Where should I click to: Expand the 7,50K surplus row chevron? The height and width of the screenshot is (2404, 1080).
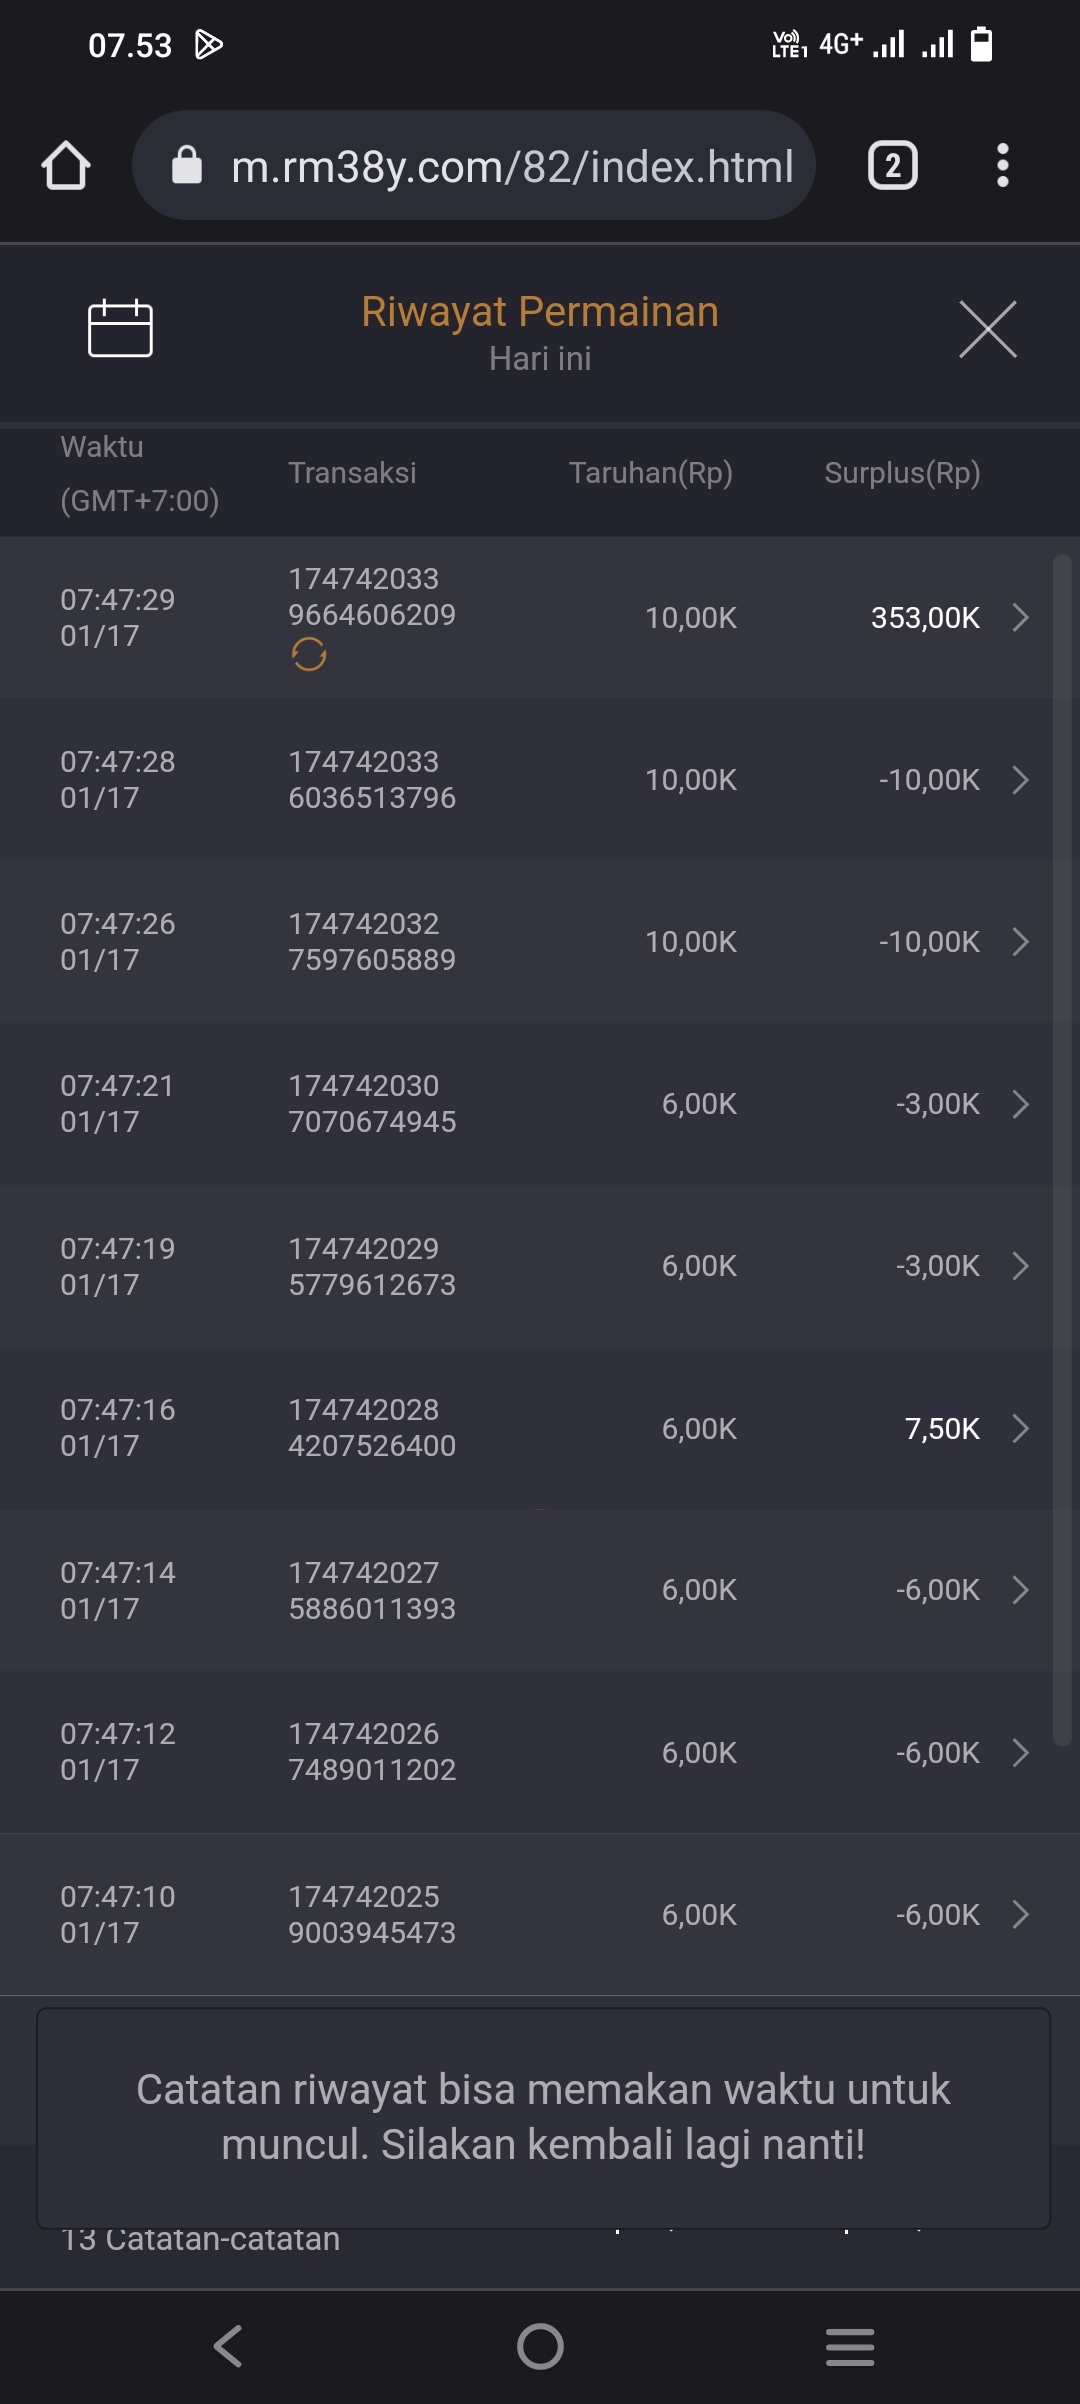[x=1020, y=1428]
